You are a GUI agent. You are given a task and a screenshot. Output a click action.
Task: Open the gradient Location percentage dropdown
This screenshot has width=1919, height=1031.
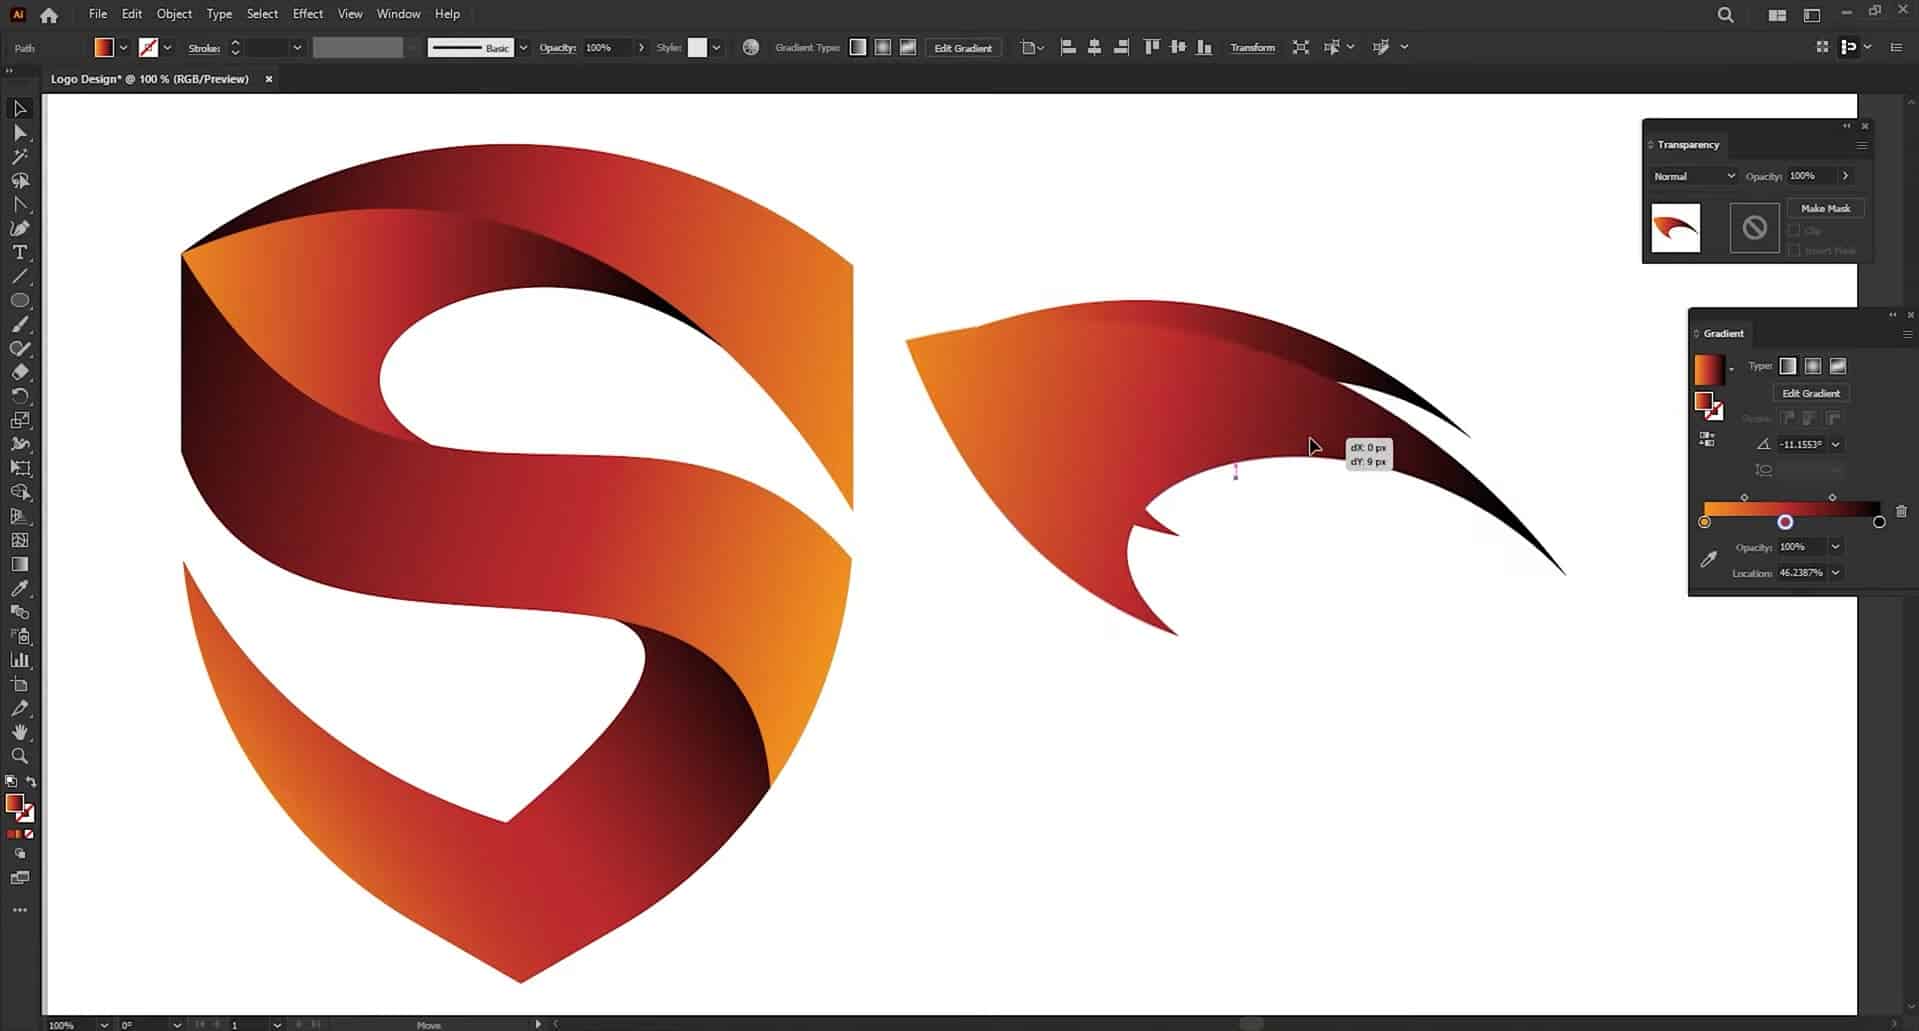click(1836, 573)
